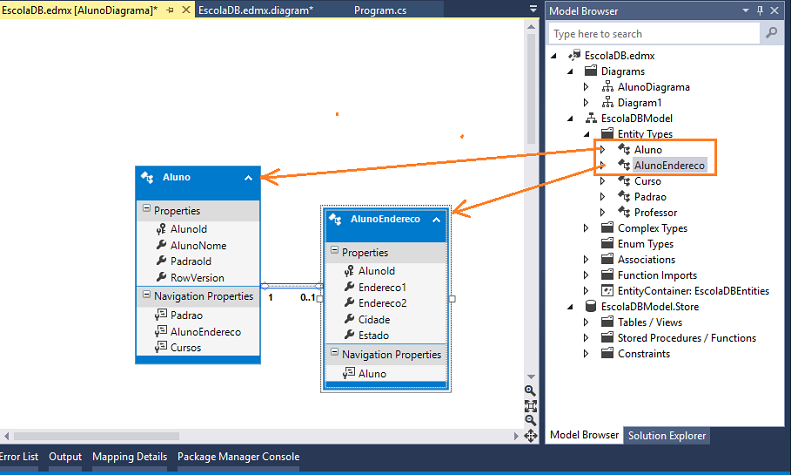791x475 pixels.
Task: Open Model Browser window options dropdown
Action: click(746, 11)
